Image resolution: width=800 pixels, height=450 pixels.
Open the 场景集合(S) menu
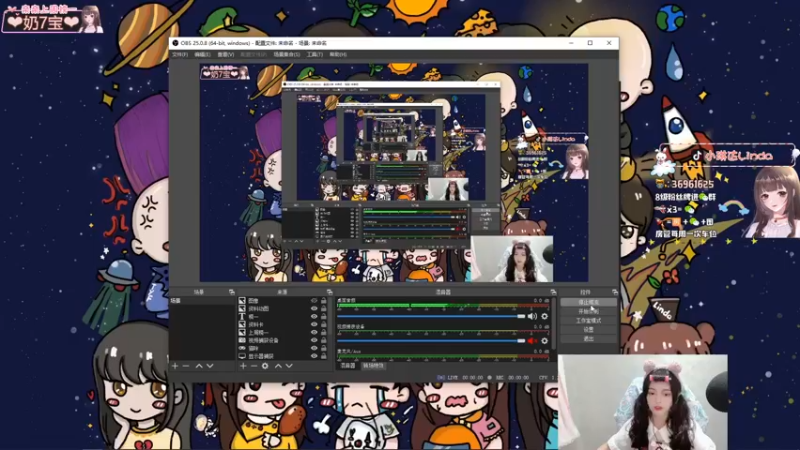coord(287,54)
